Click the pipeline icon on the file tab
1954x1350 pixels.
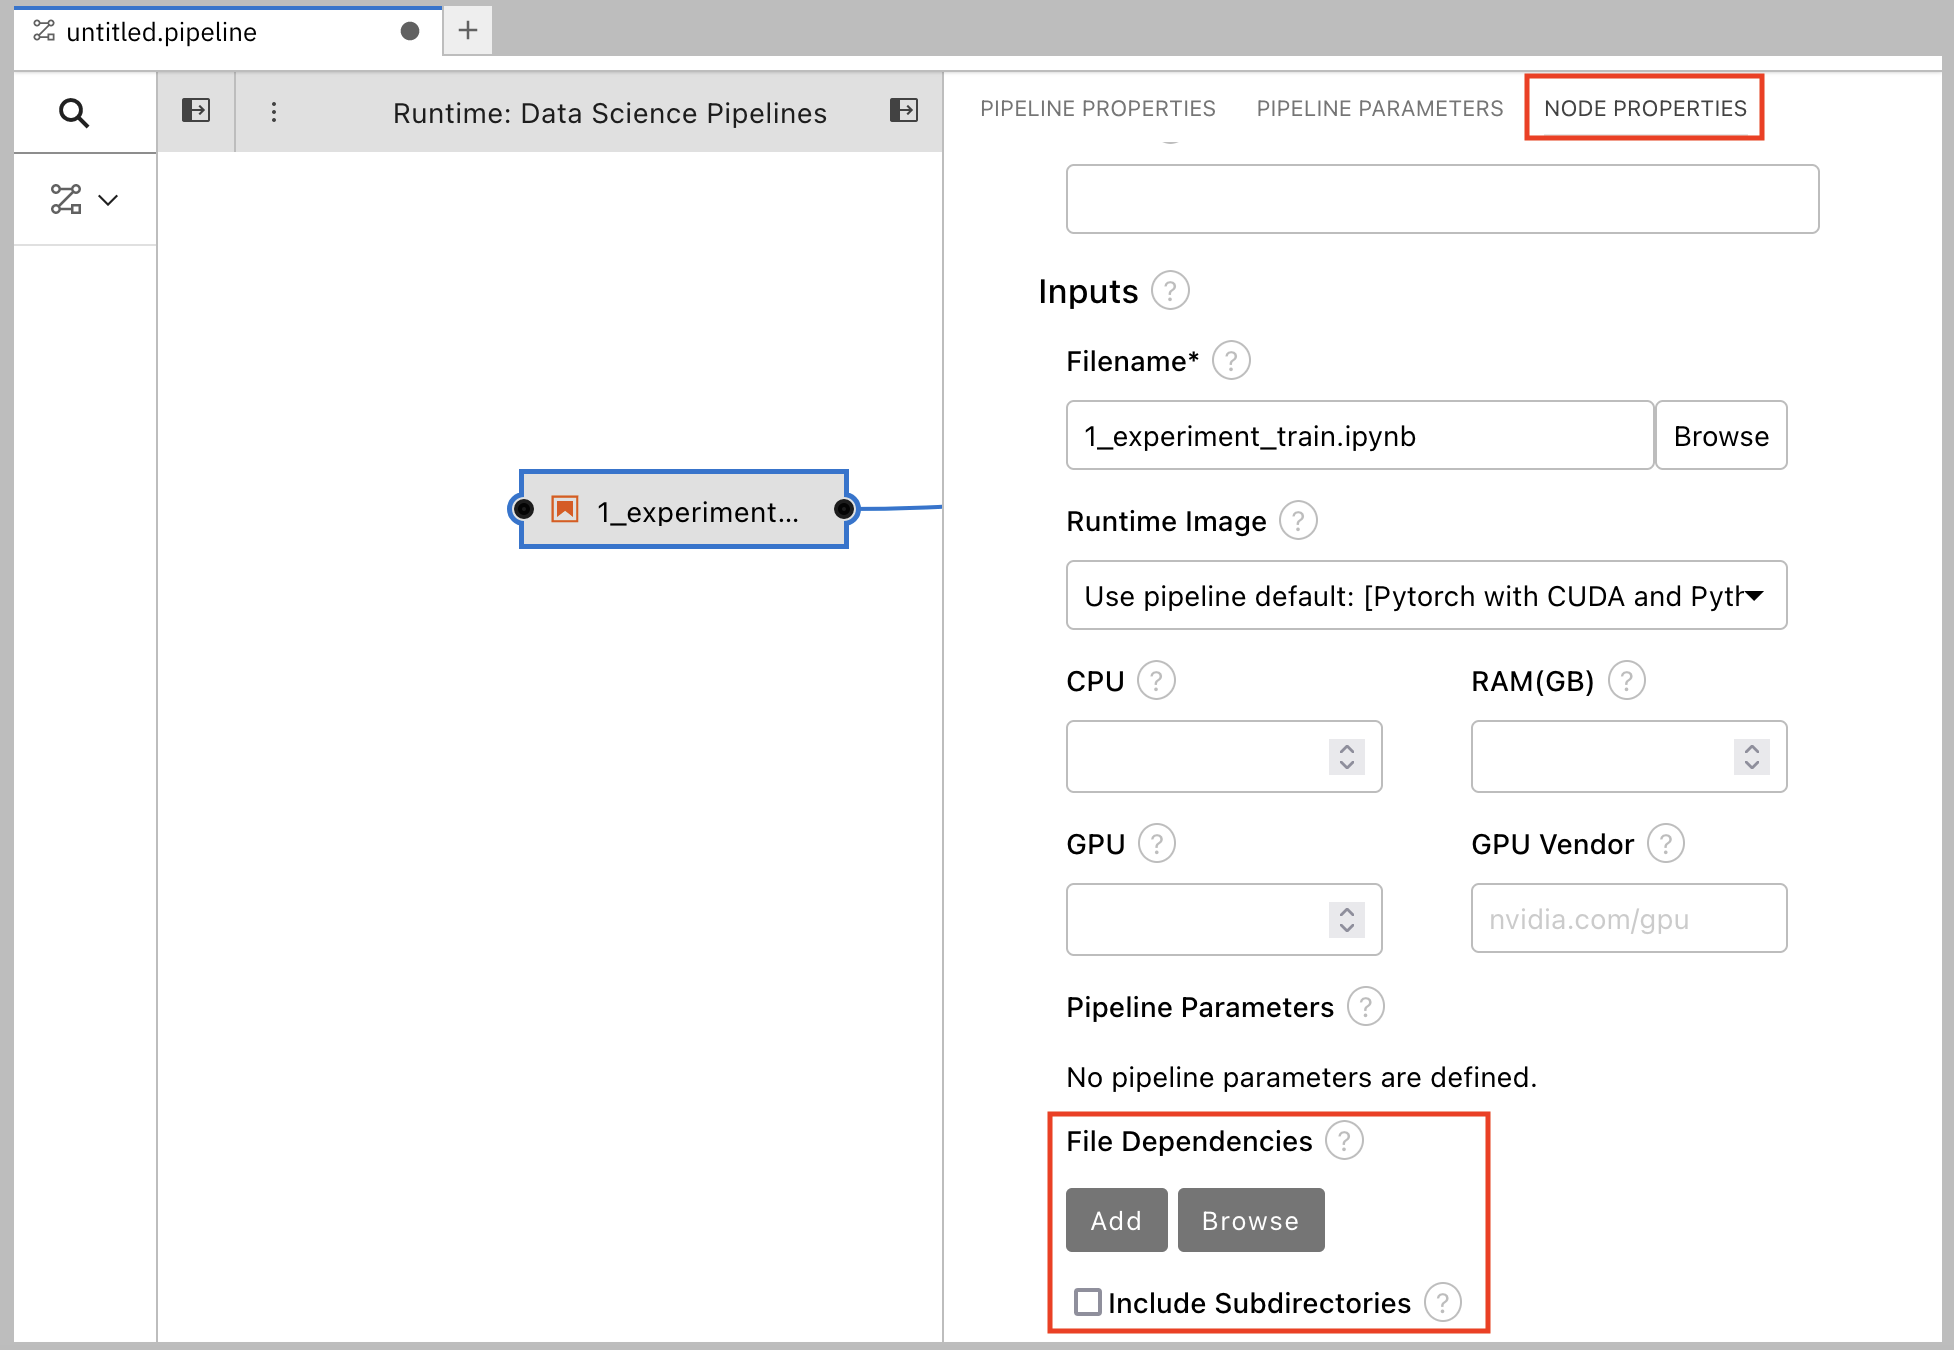tap(44, 31)
